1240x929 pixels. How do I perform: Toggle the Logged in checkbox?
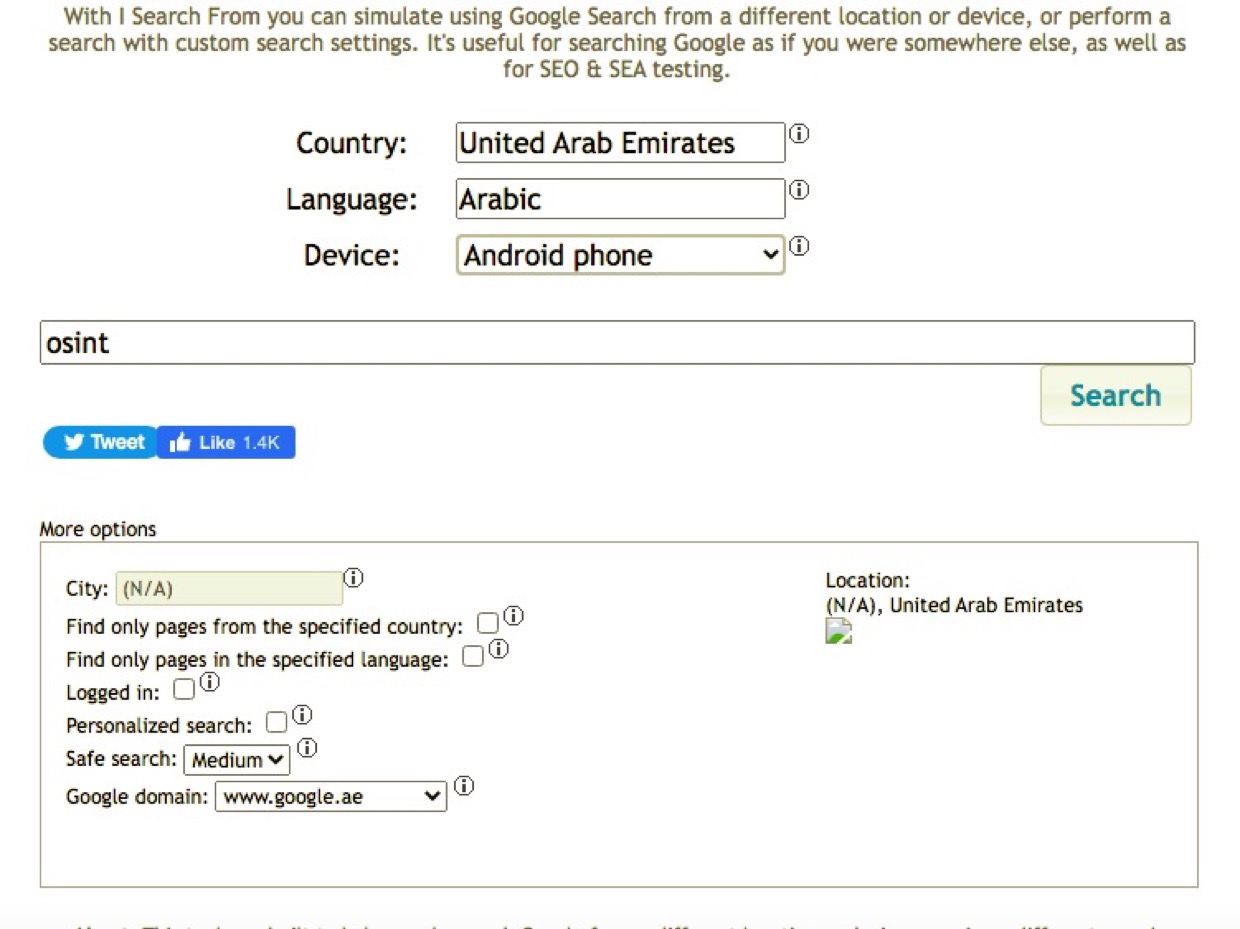pos(184,689)
